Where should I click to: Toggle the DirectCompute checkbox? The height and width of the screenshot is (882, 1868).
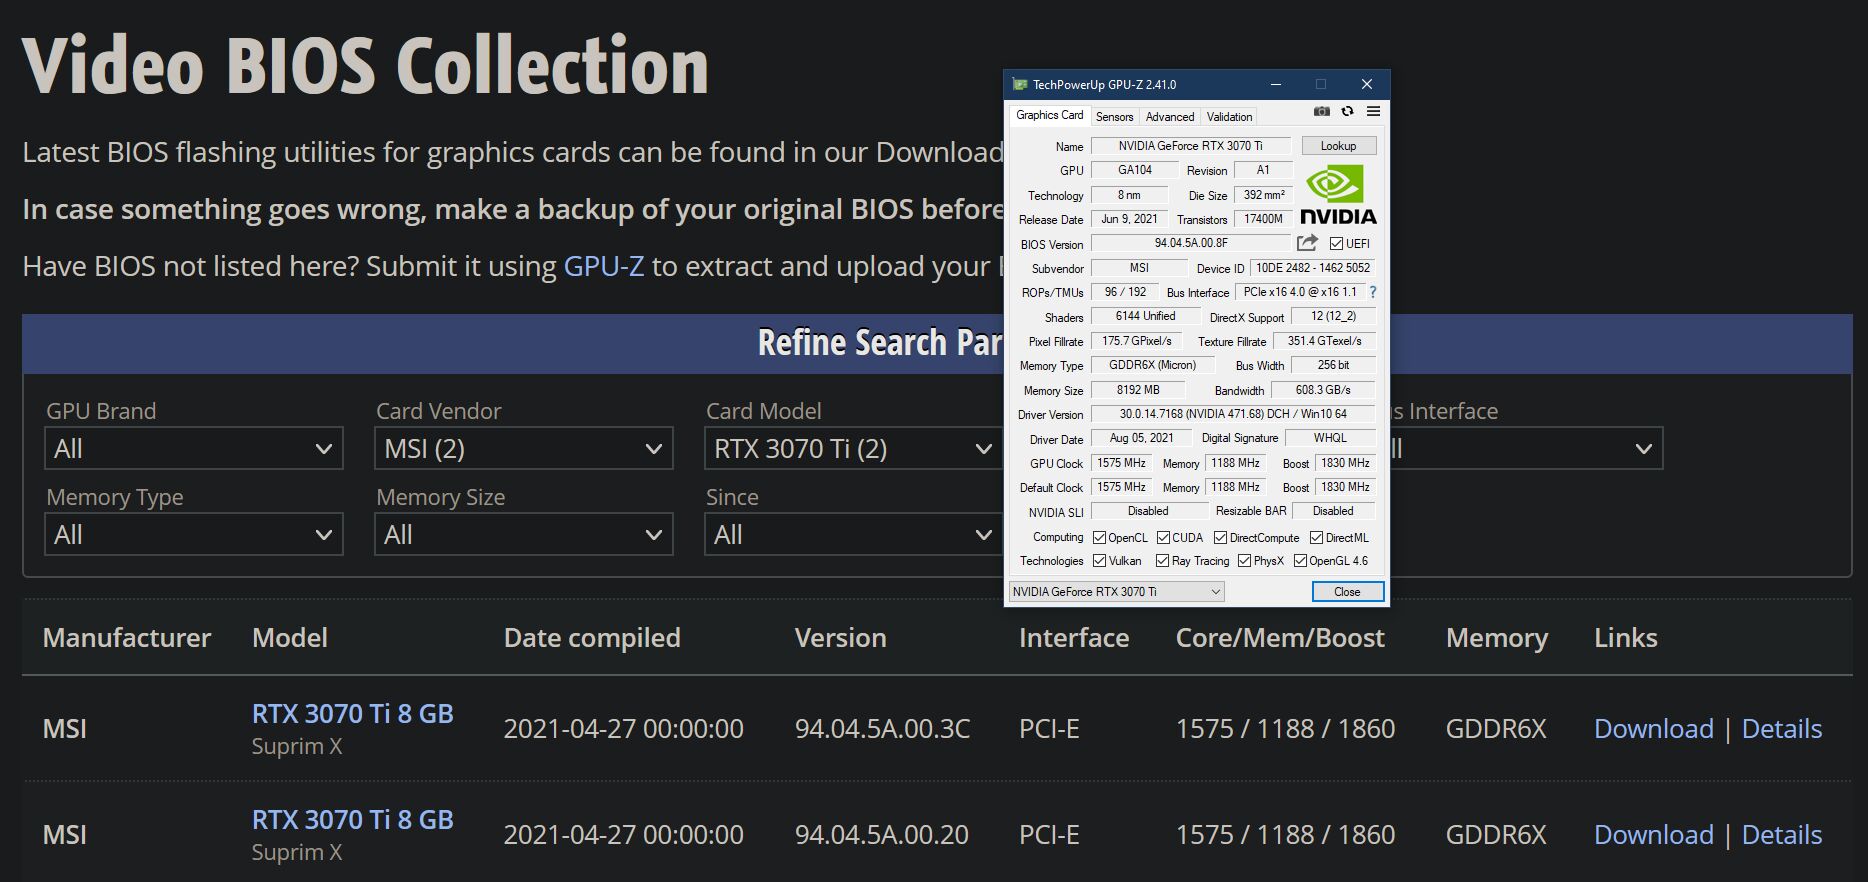pyautogui.click(x=1220, y=538)
